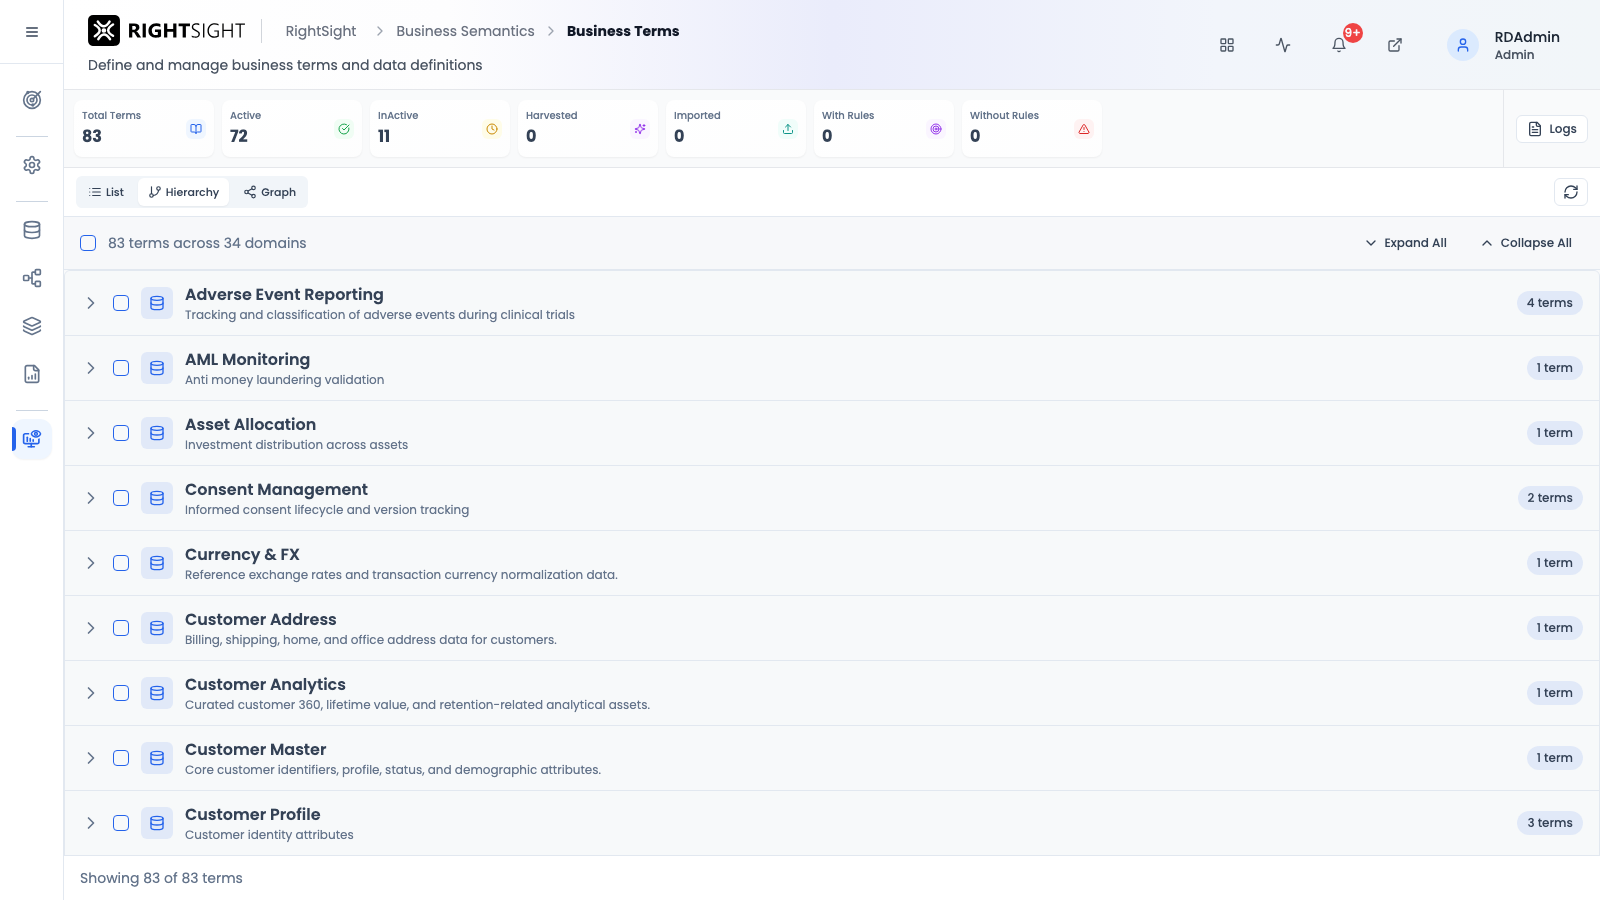Viewport: 1600px width, 900px height.
Task: Click the Customer Master domain icon
Action: pyautogui.click(x=157, y=758)
